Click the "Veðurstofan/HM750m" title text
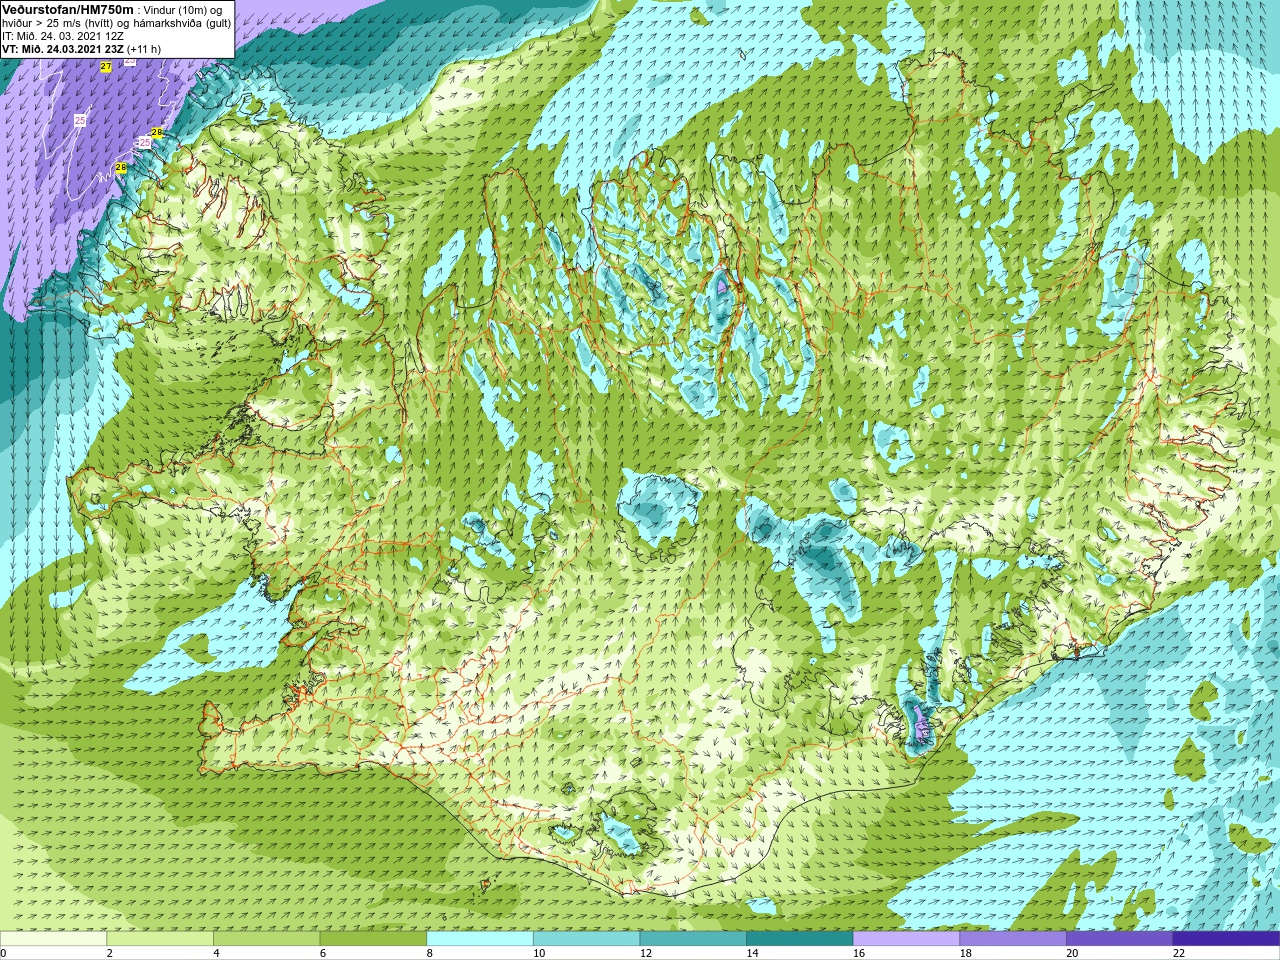Image resolution: width=1280 pixels, height=960 pixels. pos(68,8)
